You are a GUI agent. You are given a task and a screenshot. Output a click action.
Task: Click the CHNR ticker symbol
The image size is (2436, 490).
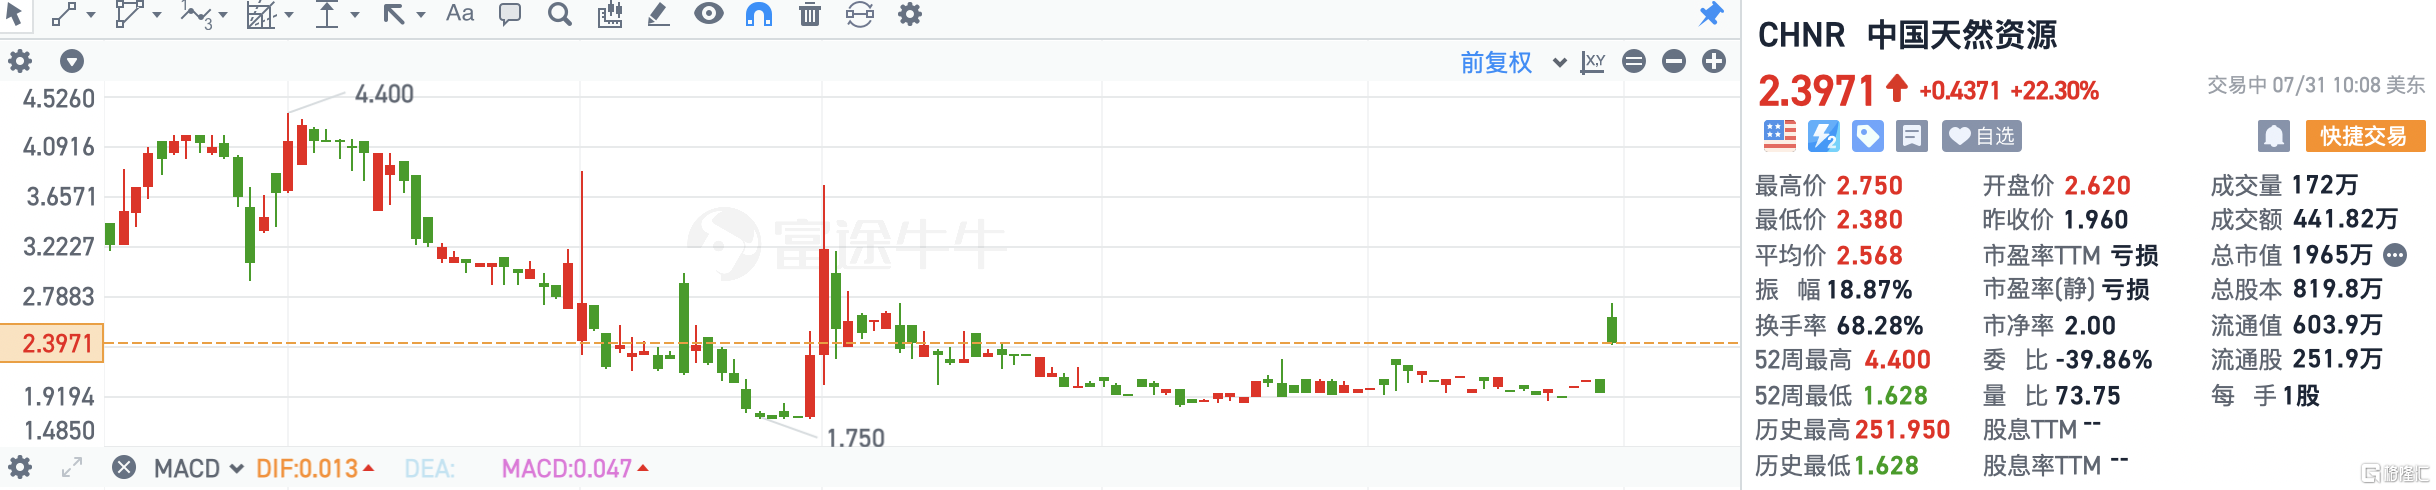tap(1801, 35)
